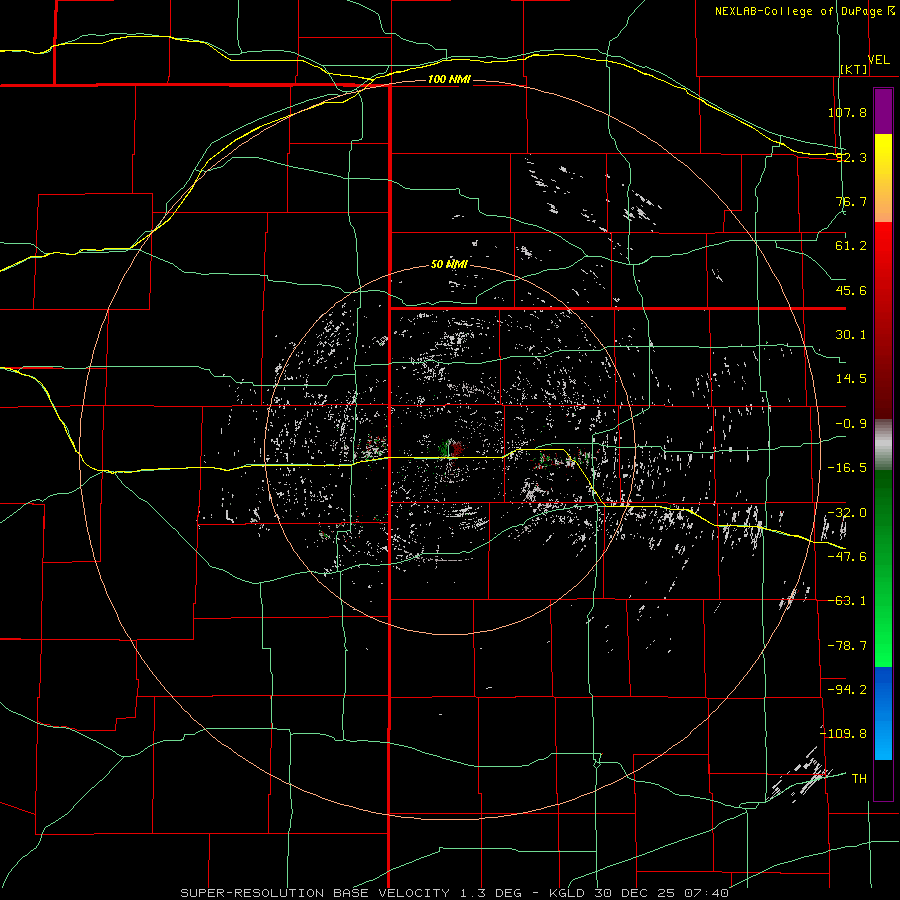The image size is (900, 900).
Task: Click the -16.5 value on velocity scale
Action: coord(847,468)
